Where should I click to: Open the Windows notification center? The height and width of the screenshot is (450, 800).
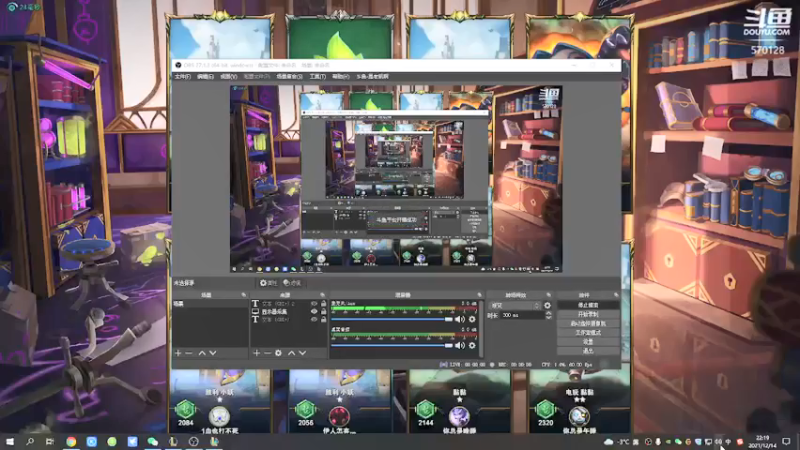coord(786,442)
